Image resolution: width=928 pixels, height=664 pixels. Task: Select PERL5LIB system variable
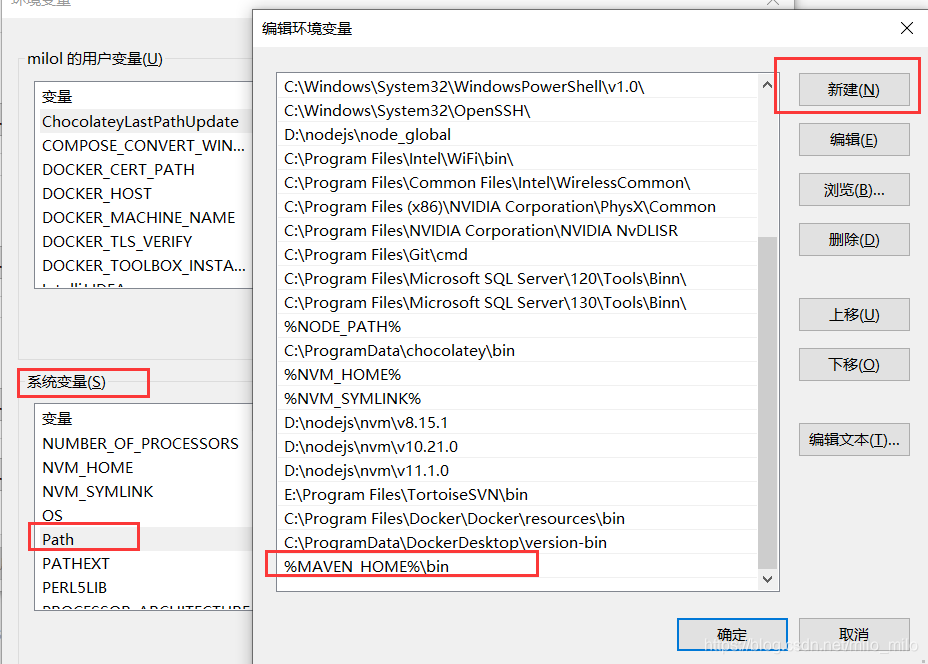pyautogui.click(x=144, y=587)
